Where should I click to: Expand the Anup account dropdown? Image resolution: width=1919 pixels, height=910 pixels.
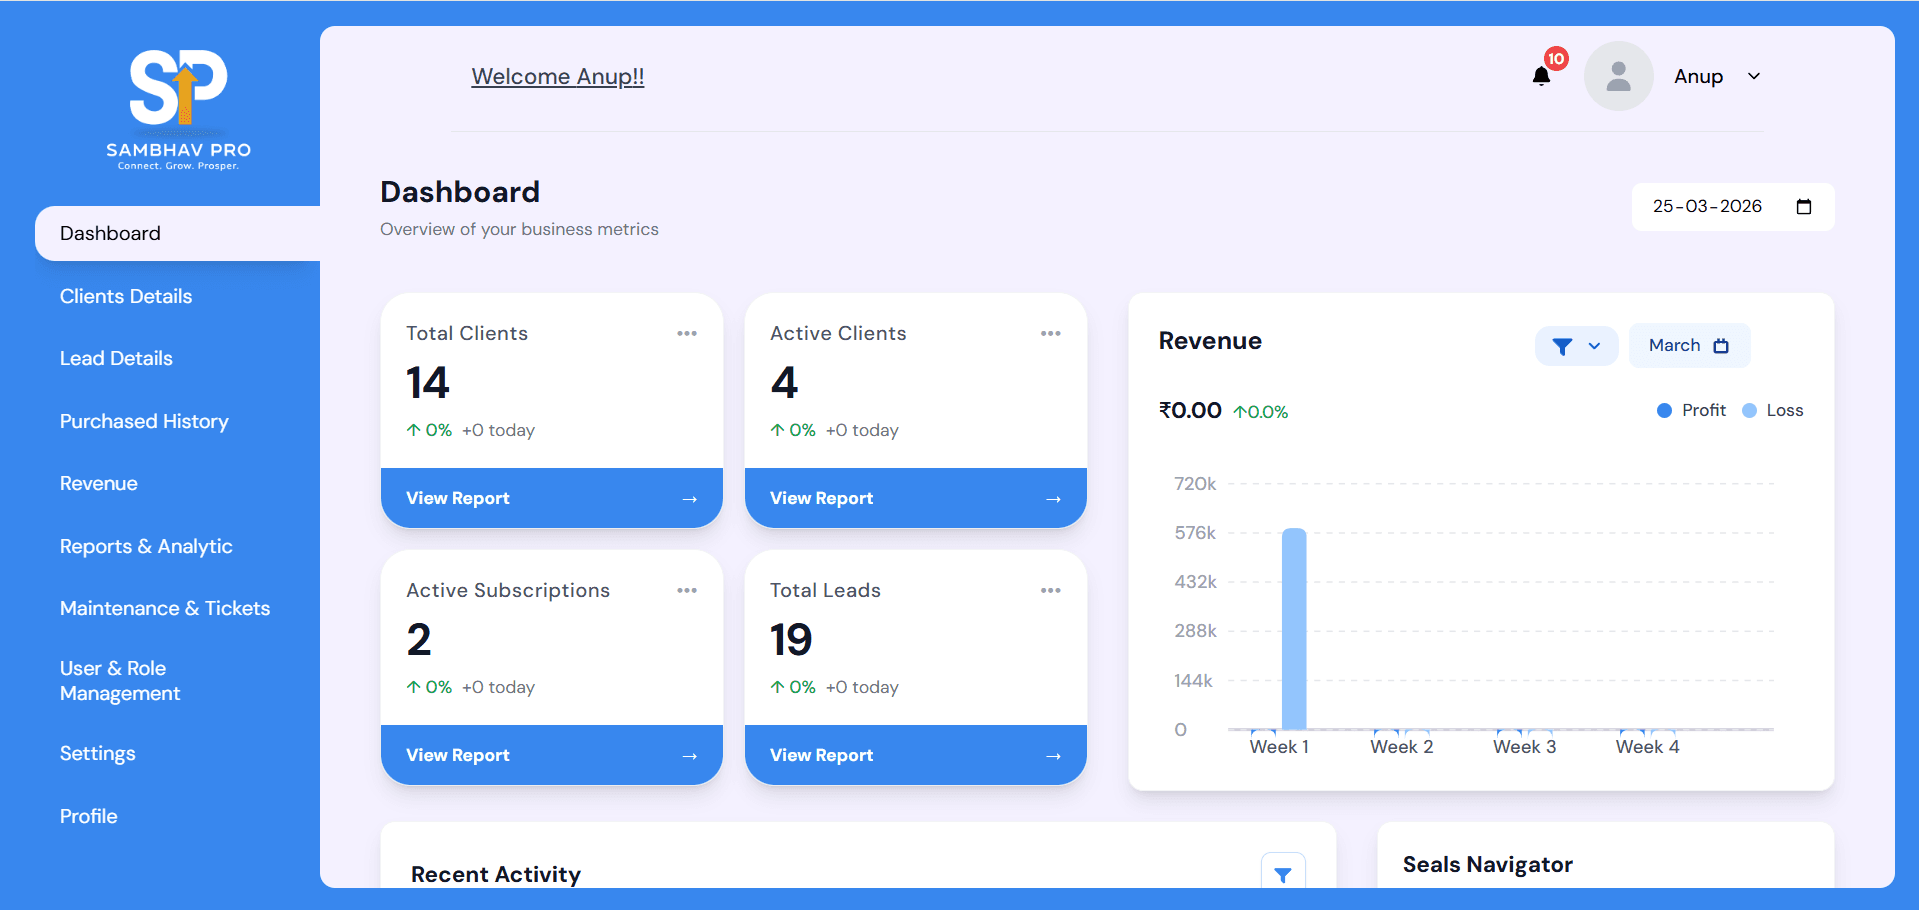pos(1717,75)
